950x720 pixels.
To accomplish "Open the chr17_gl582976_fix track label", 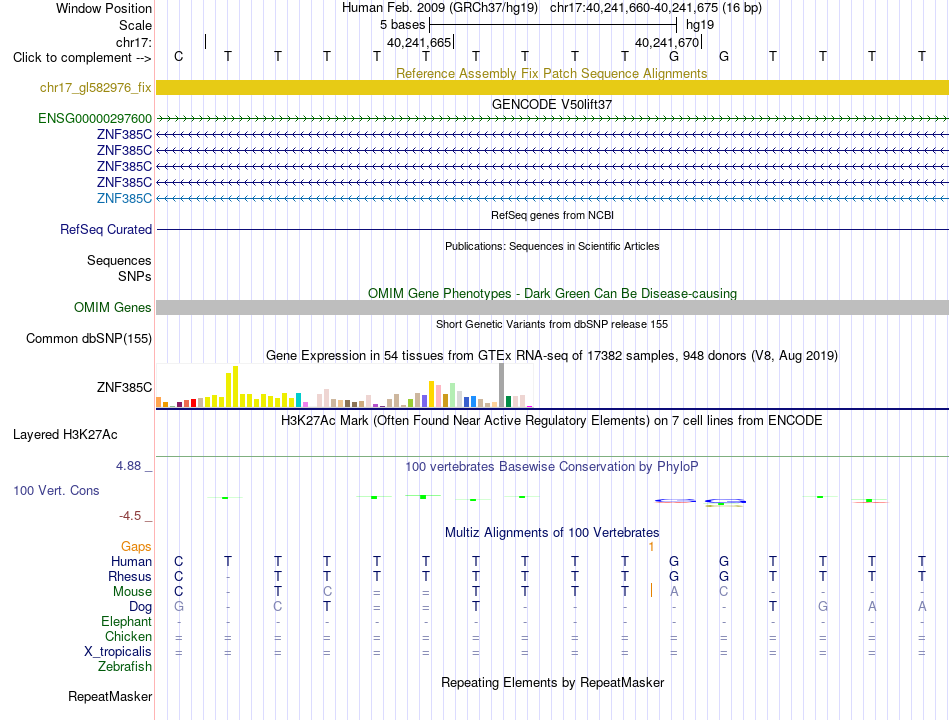I will 96,87.
